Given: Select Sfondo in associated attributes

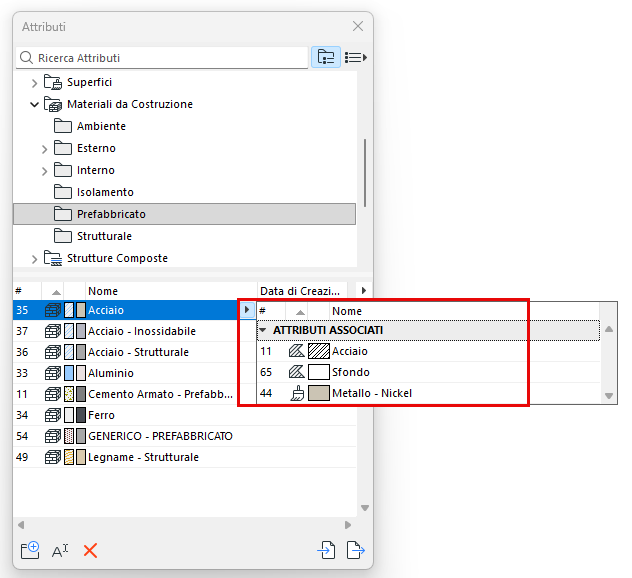Looking at the screenshot, I should pos(428,372).
